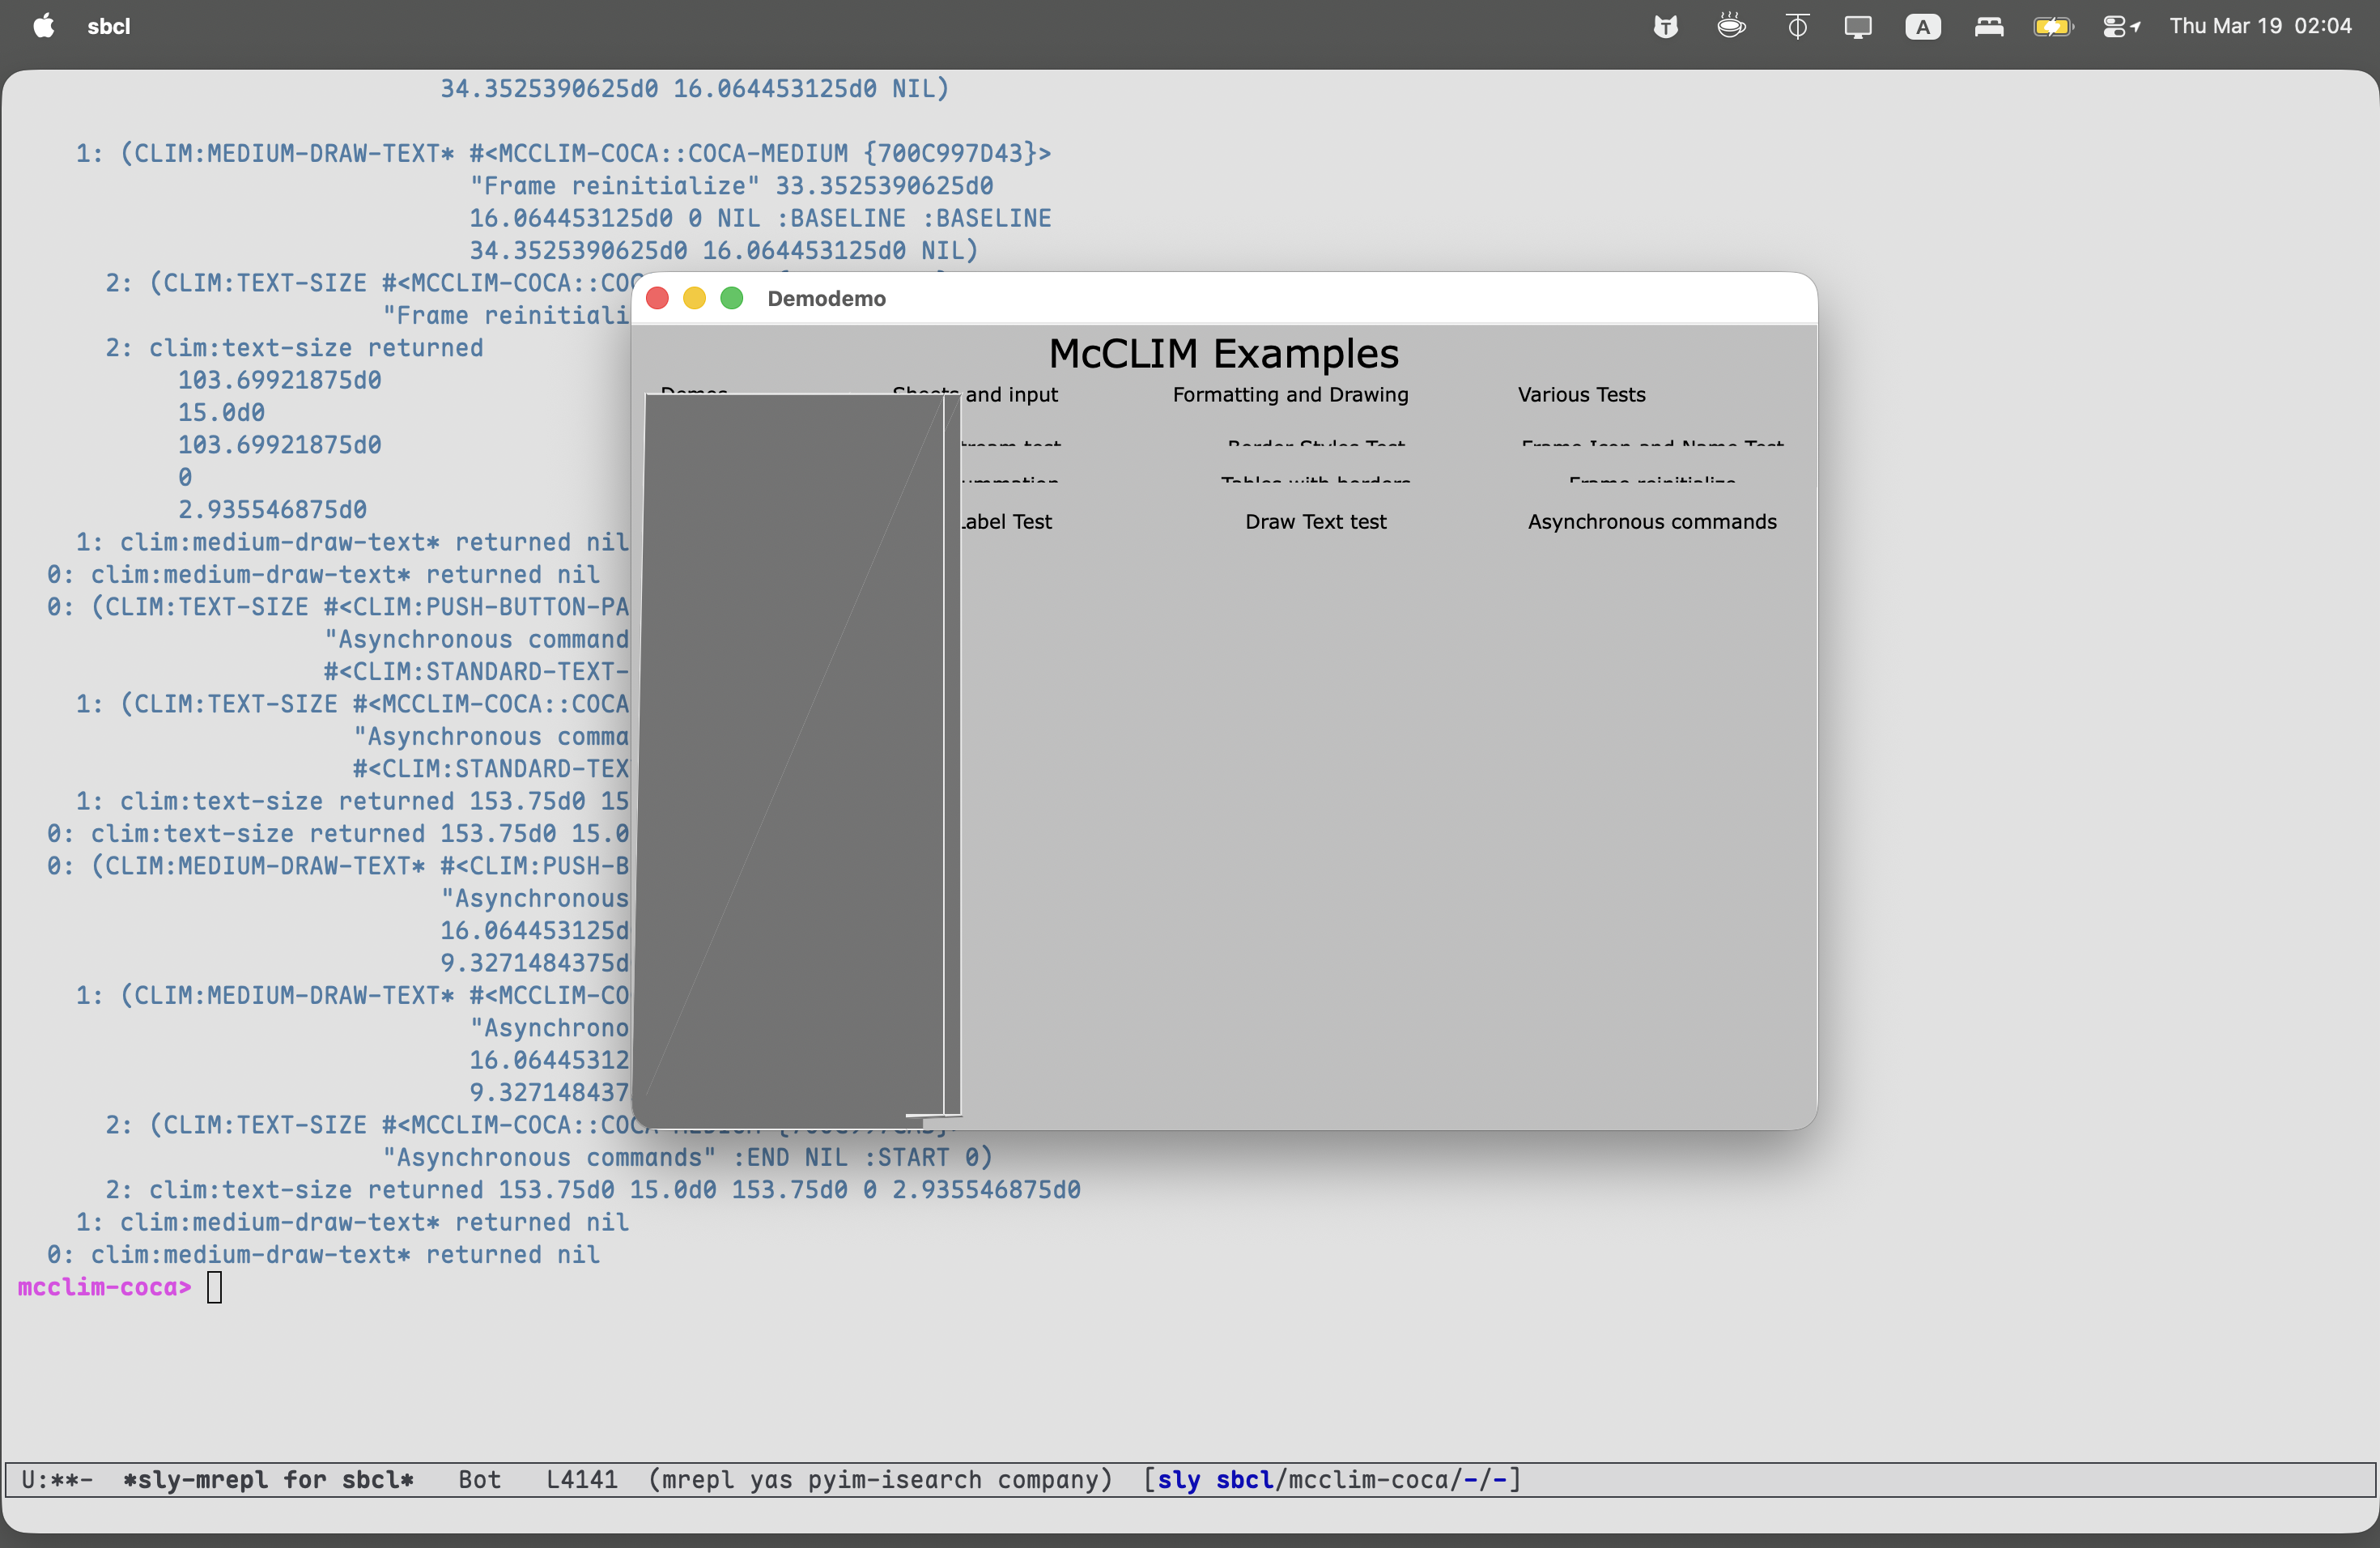Open Control Center from the menu bar
Image resolution: width=2380 pixels, height=1548 pixels.
tap(2121, 26)
